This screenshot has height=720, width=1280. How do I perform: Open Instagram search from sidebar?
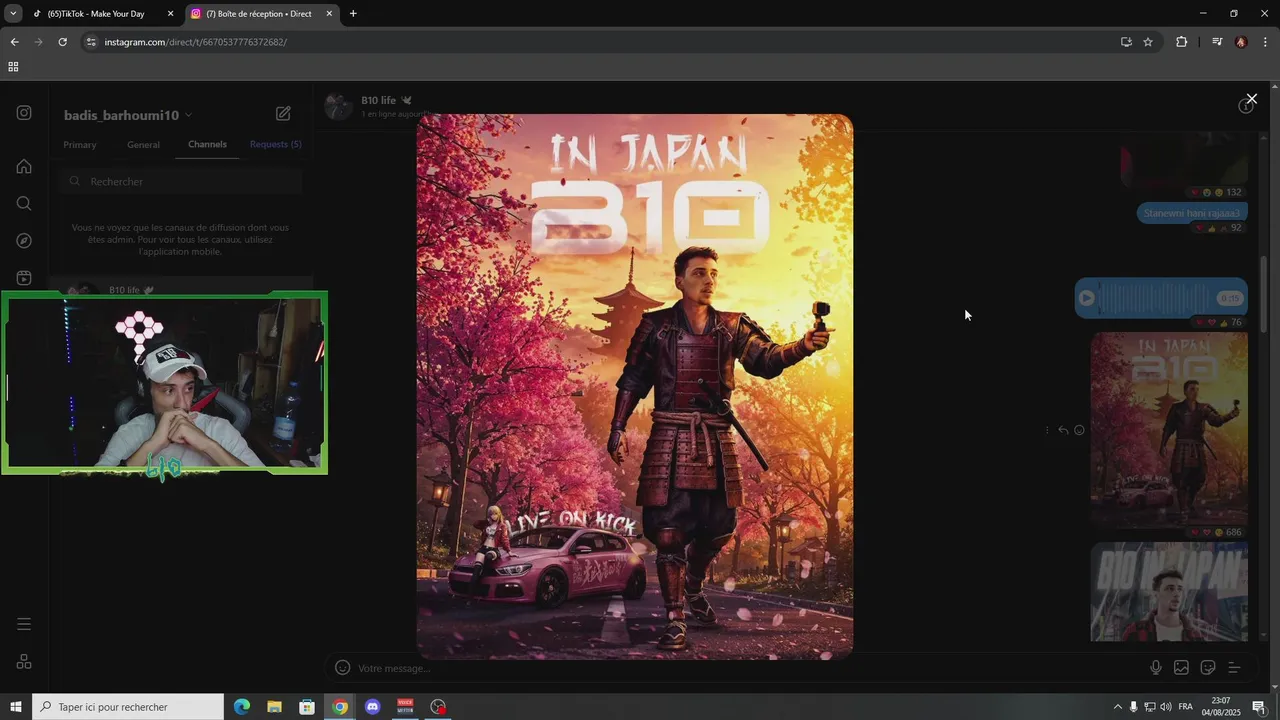pyautogui.click(x=24, y=203)
